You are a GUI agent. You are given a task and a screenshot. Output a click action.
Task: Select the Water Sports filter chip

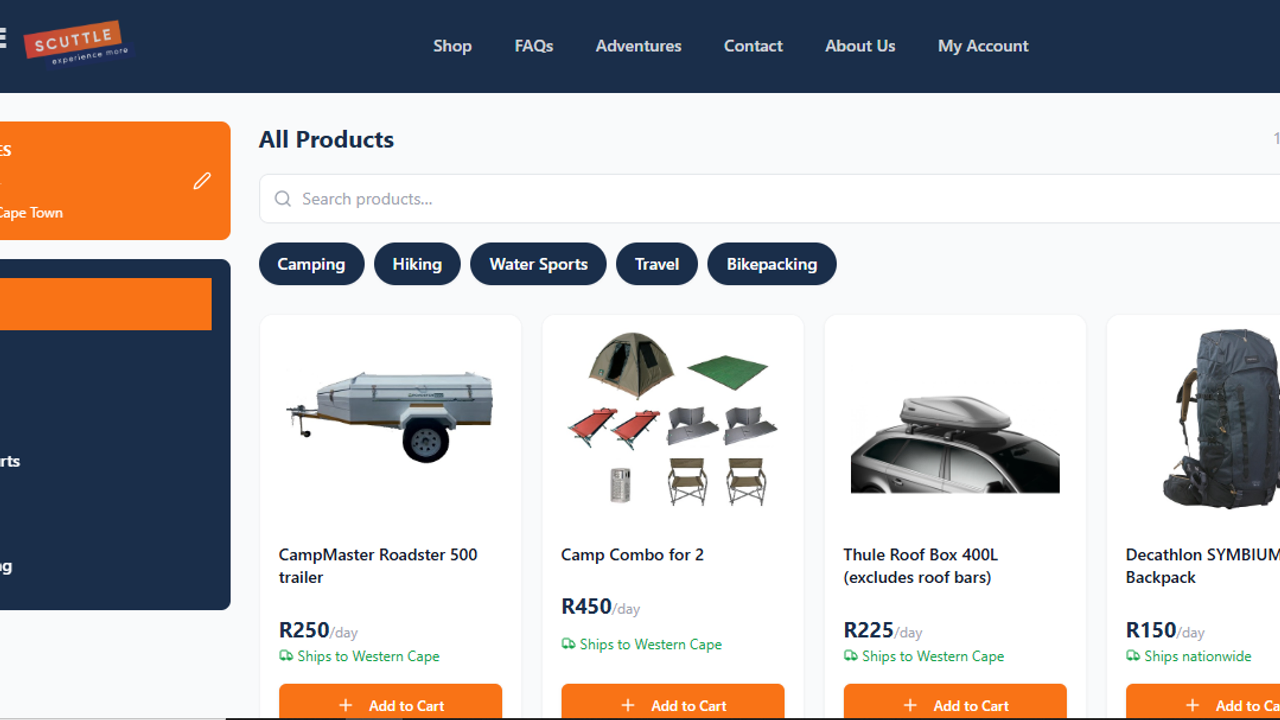(x=538, y=264)
